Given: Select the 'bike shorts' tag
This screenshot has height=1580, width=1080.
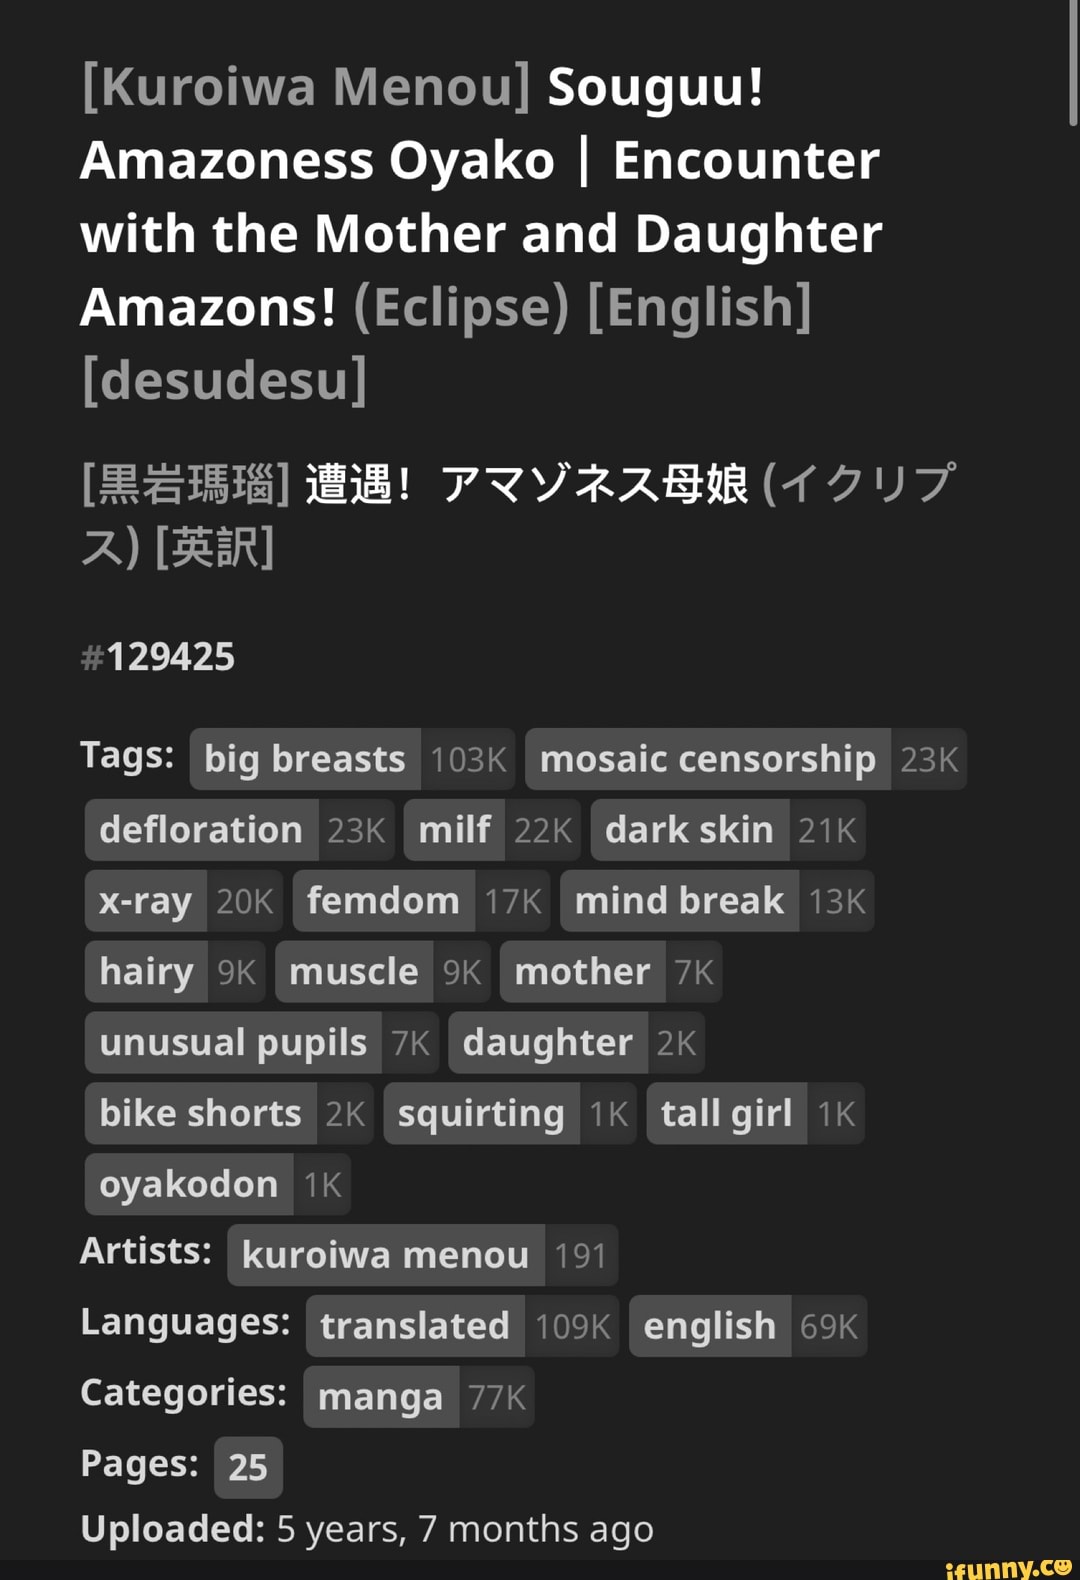Looking at the screenshot, I should tap(200, 1115).
